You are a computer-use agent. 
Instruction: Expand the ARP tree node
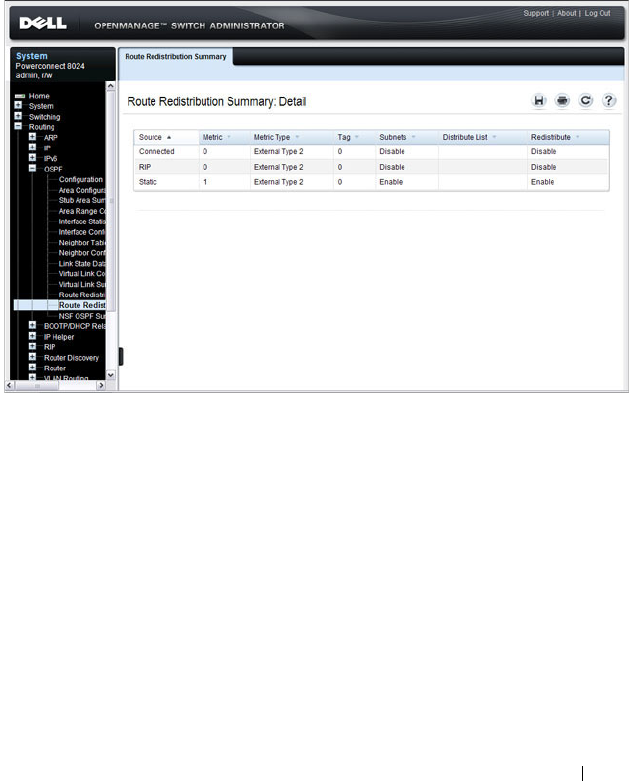pyautogui.click(x=32, y=137)
